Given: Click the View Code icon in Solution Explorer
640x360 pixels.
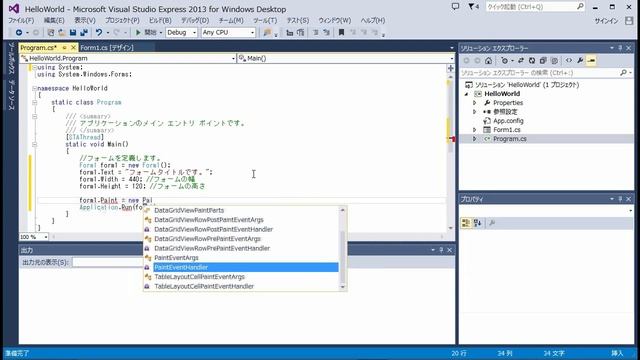Looking at the screenshot, I should click(x=569, y=60).
